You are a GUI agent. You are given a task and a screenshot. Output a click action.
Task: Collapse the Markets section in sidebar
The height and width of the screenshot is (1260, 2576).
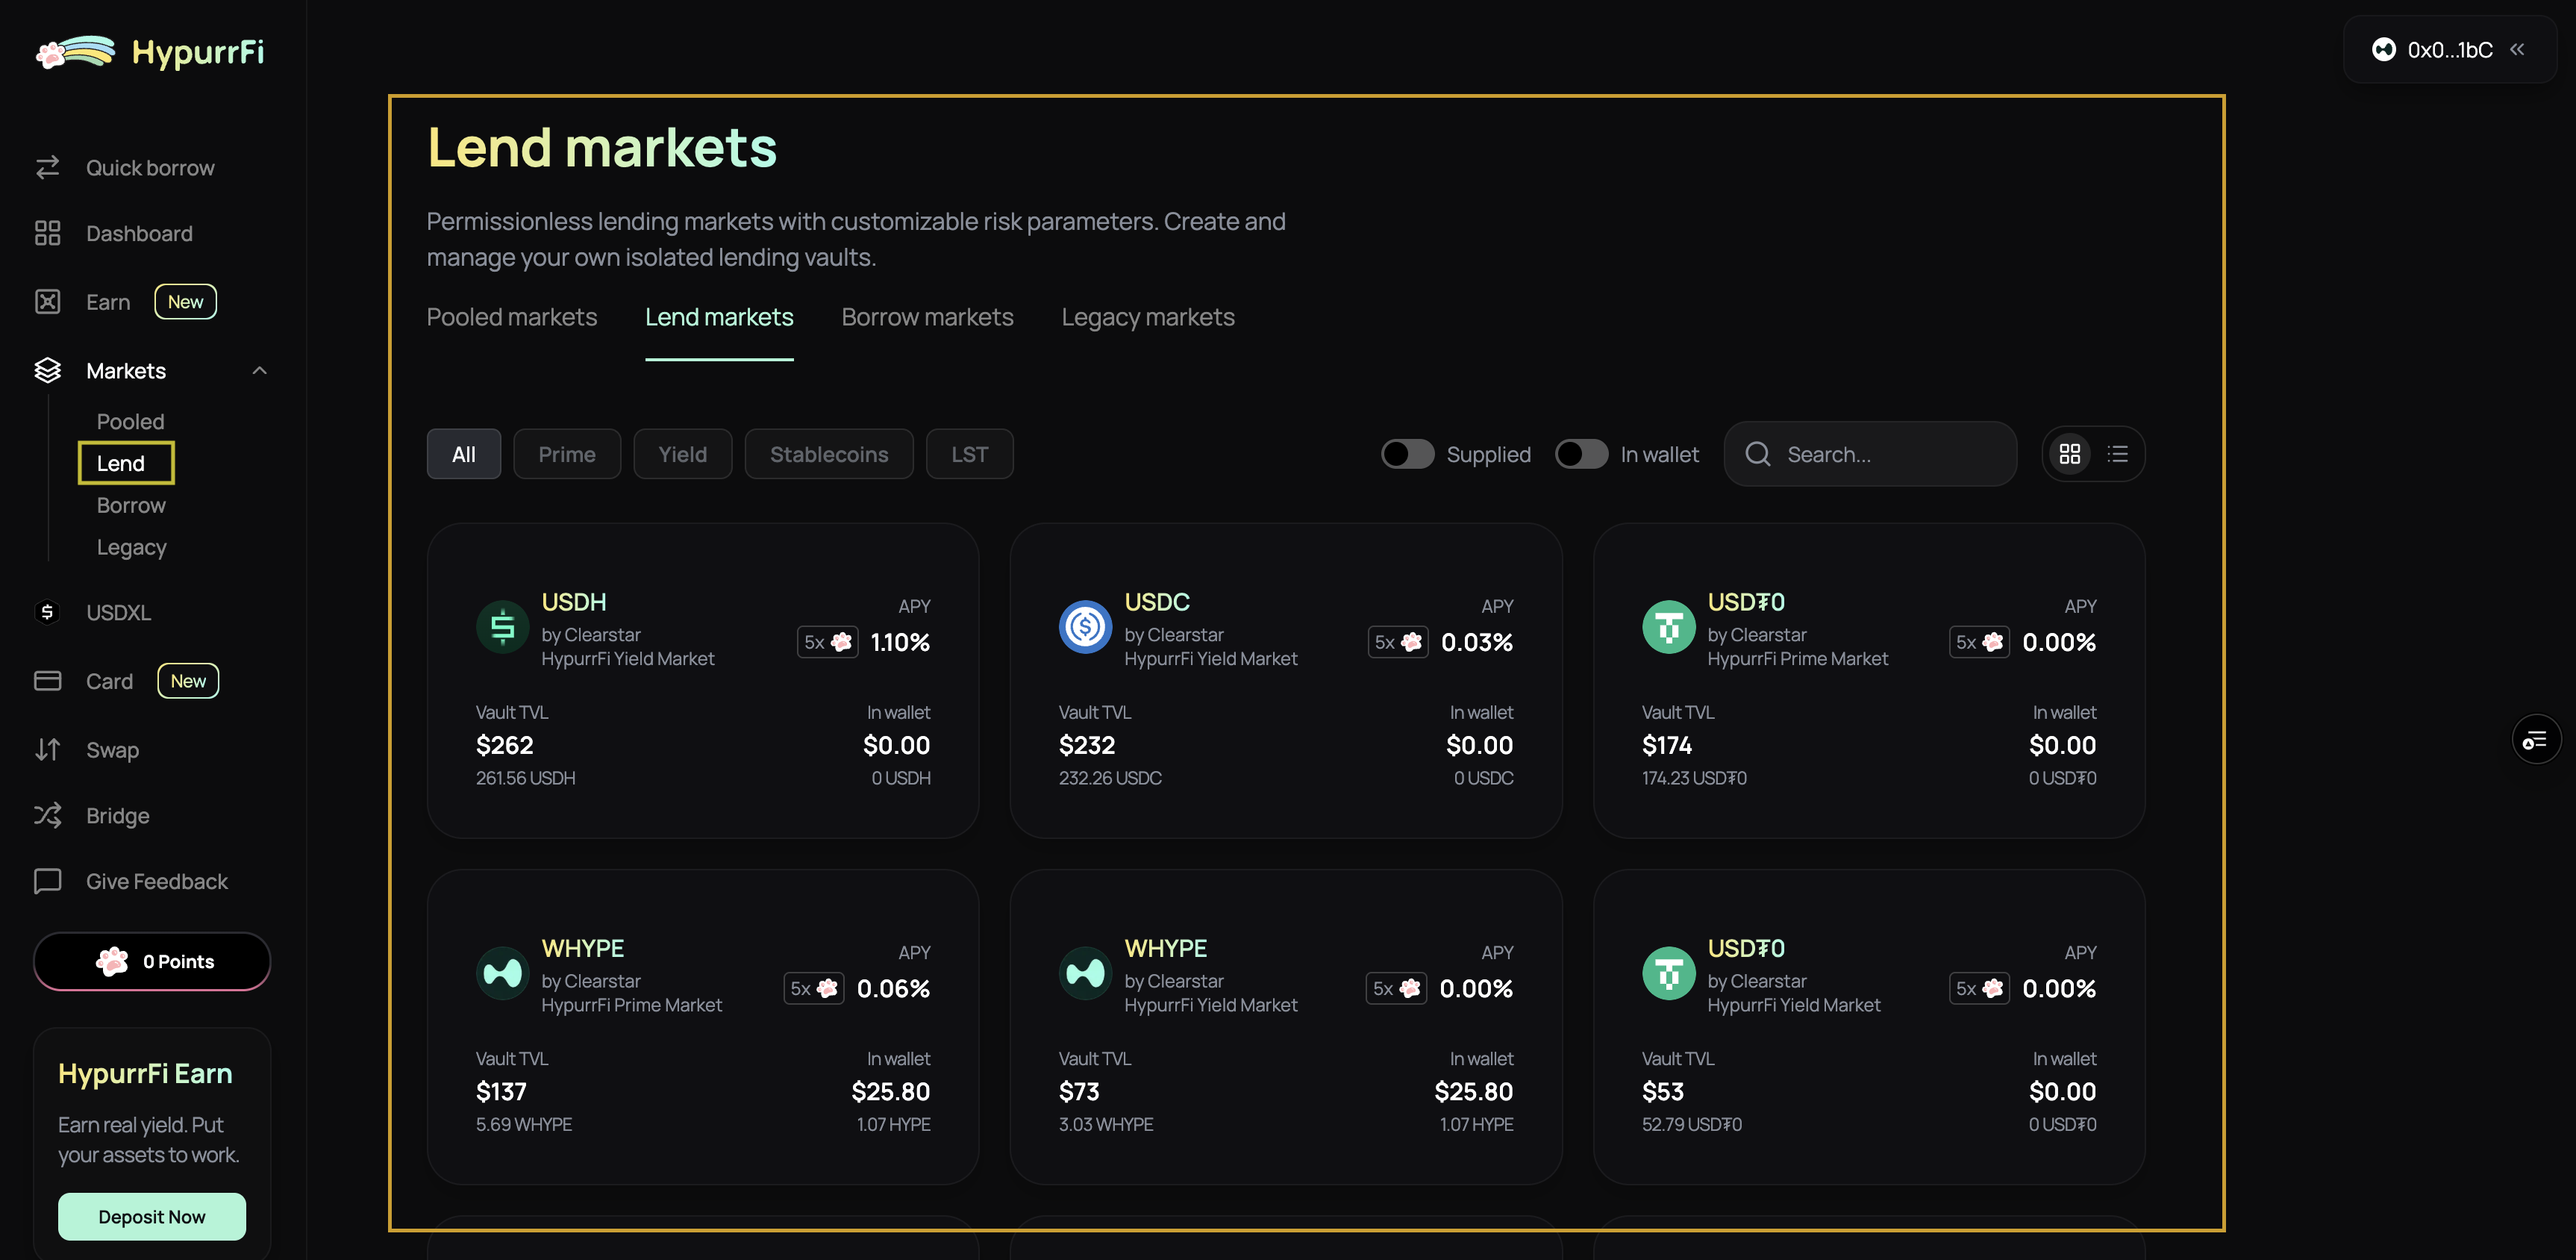point(259,370)
